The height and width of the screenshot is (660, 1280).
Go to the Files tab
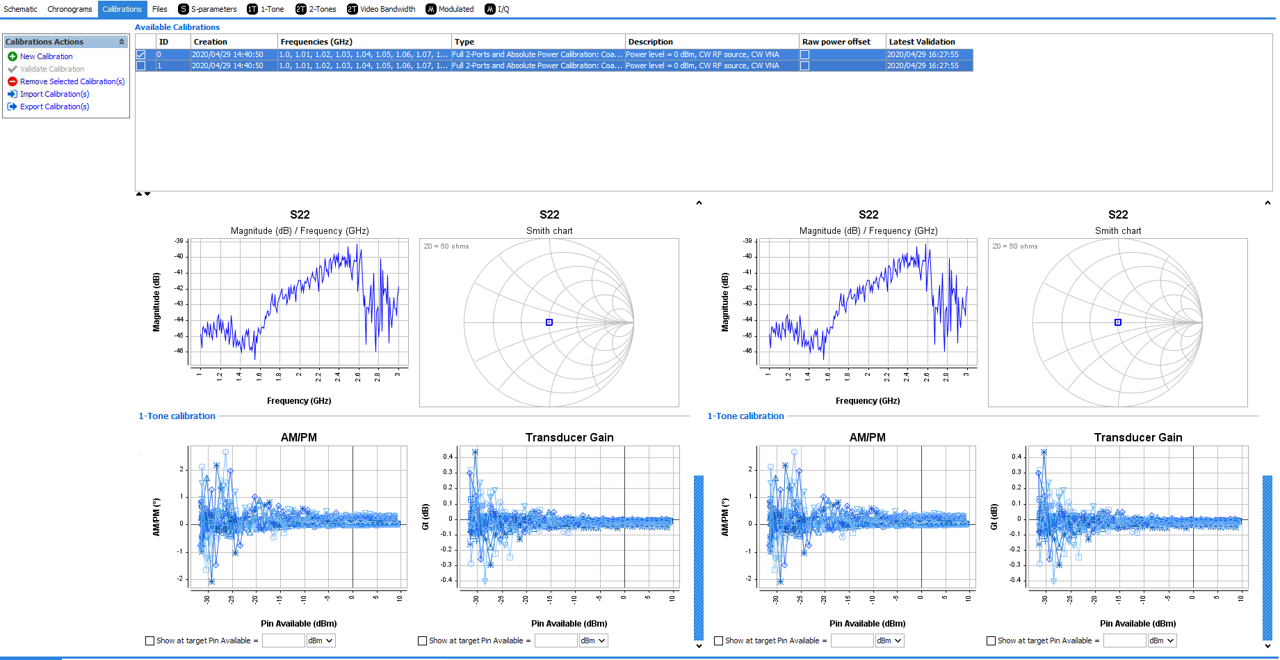pyautogui.click(x=160, y=9)
